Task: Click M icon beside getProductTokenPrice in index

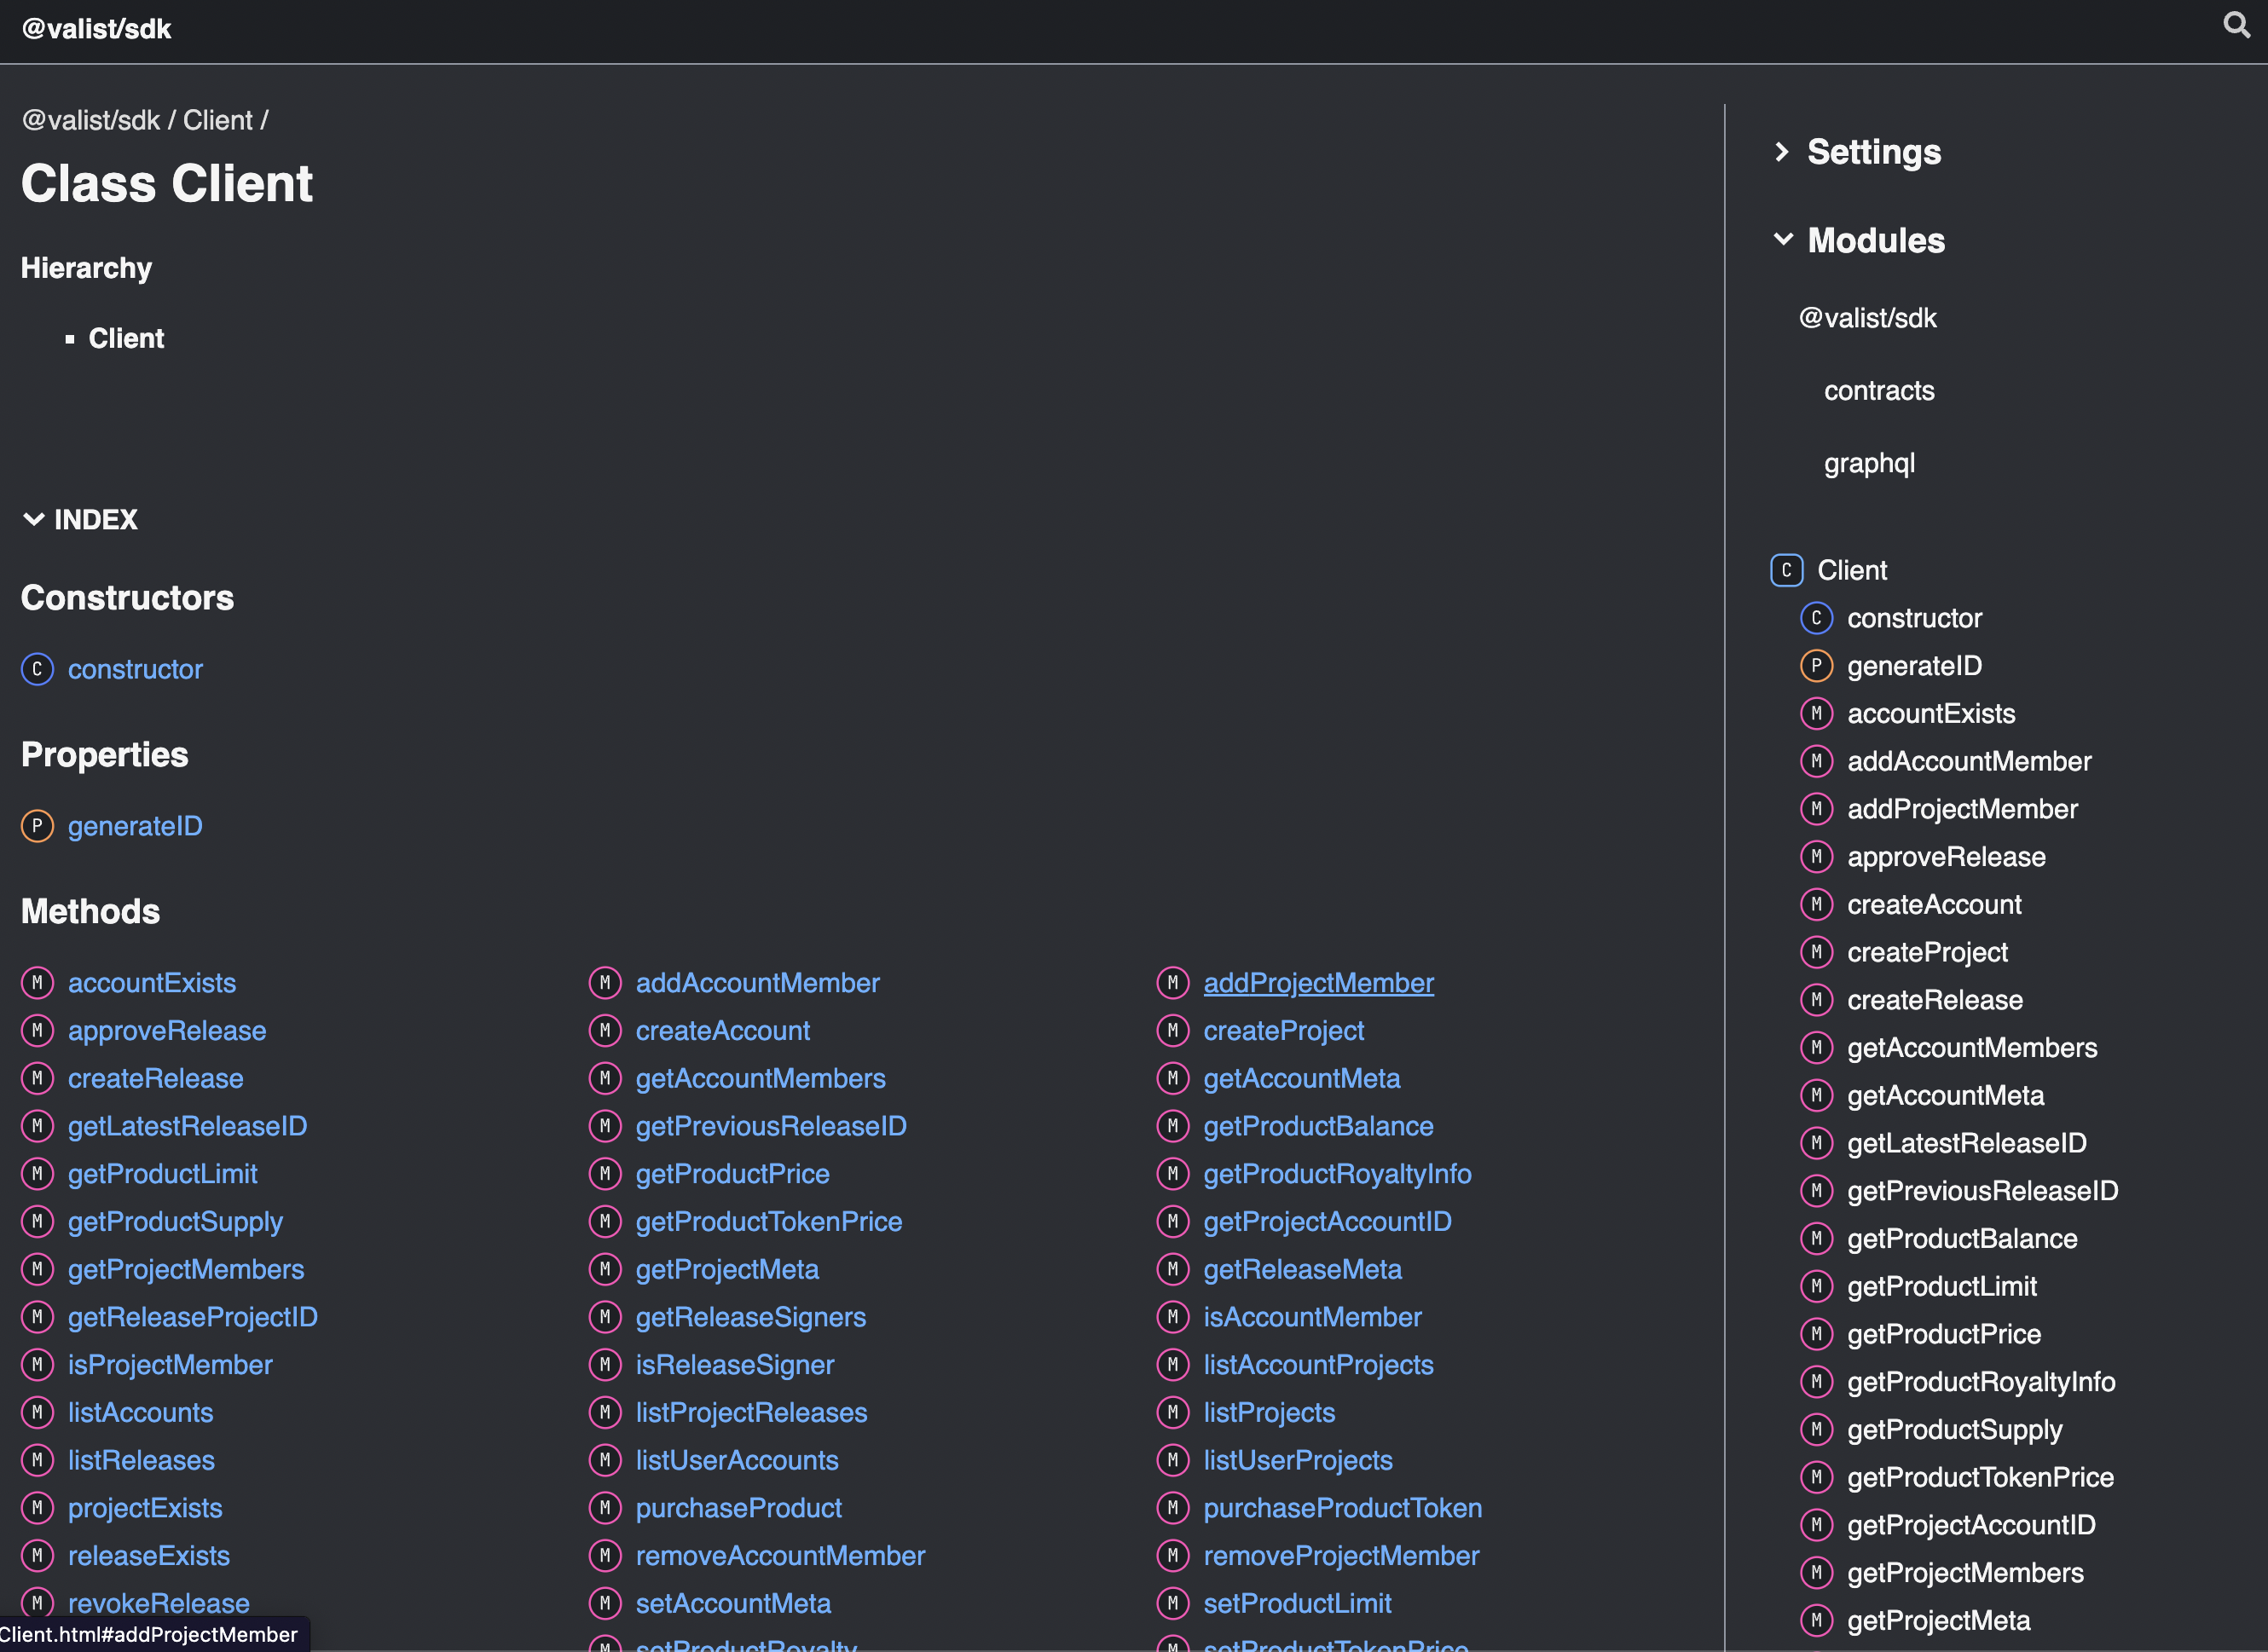Action: 605,1222
